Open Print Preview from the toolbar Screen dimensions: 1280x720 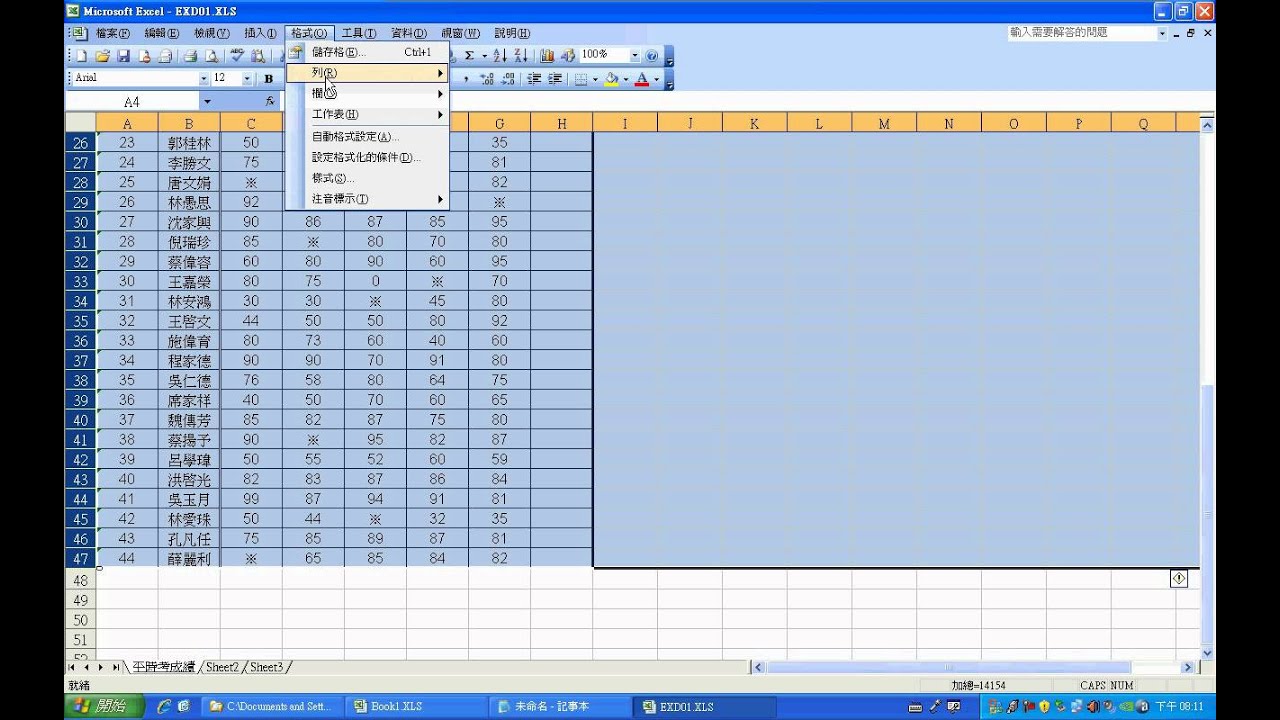tap(212, 56)
